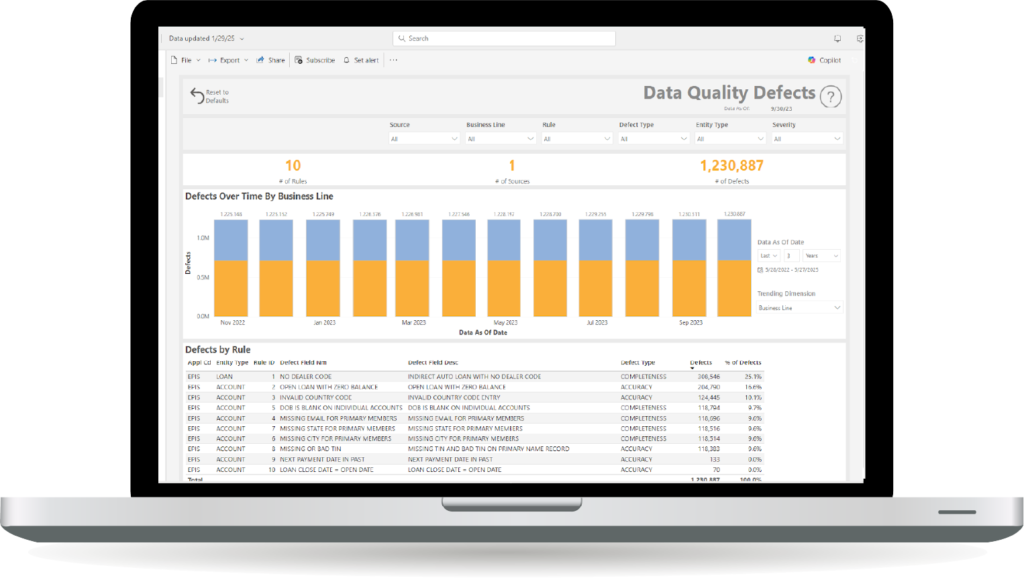This screenshot has width=1024, height=578.
Task: Open the Export menu
Action: point(229,60)
